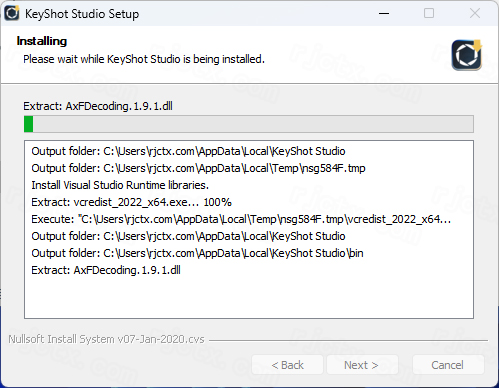The height and width of the screenshot is (388, 499).
Task: Close the KeyShot Studio Setup window
Action: pos(475,13)
